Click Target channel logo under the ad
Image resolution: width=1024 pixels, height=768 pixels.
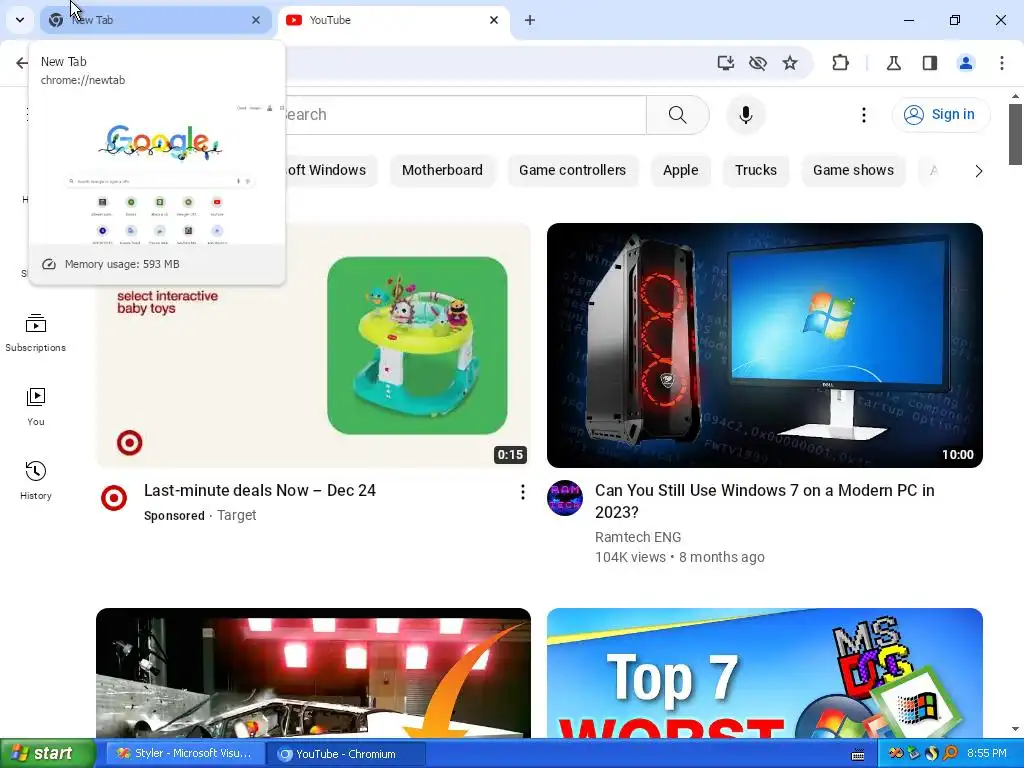click(x=114, y=498)
